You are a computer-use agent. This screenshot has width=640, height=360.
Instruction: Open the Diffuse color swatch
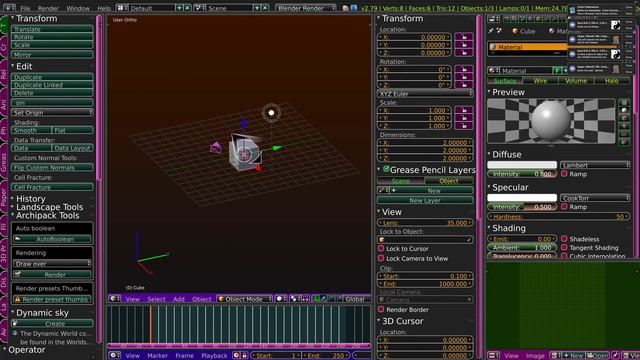(522, 165)
